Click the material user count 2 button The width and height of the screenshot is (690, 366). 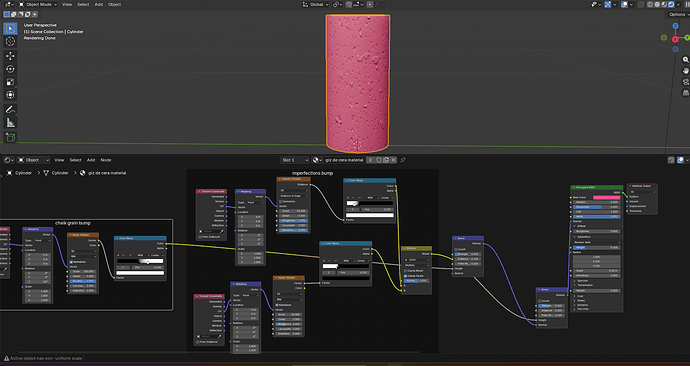coord(370,160)
